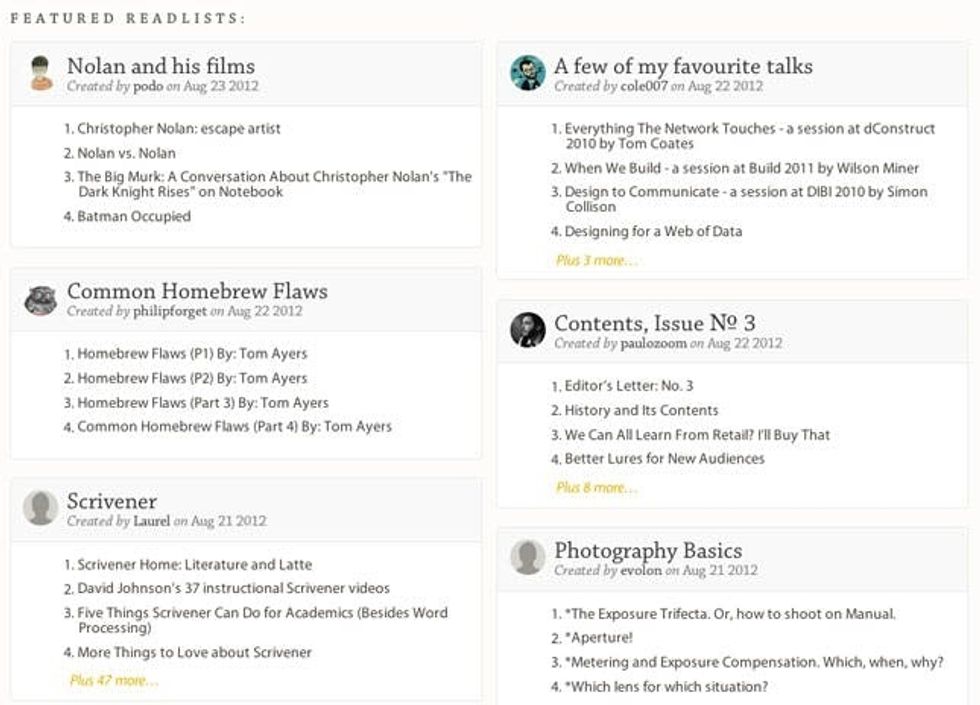The height and width of the screenshot is (705, 980).
Task: Expand 'Plus 3 more…' in favourite talks list
Action: pos(596,261)
